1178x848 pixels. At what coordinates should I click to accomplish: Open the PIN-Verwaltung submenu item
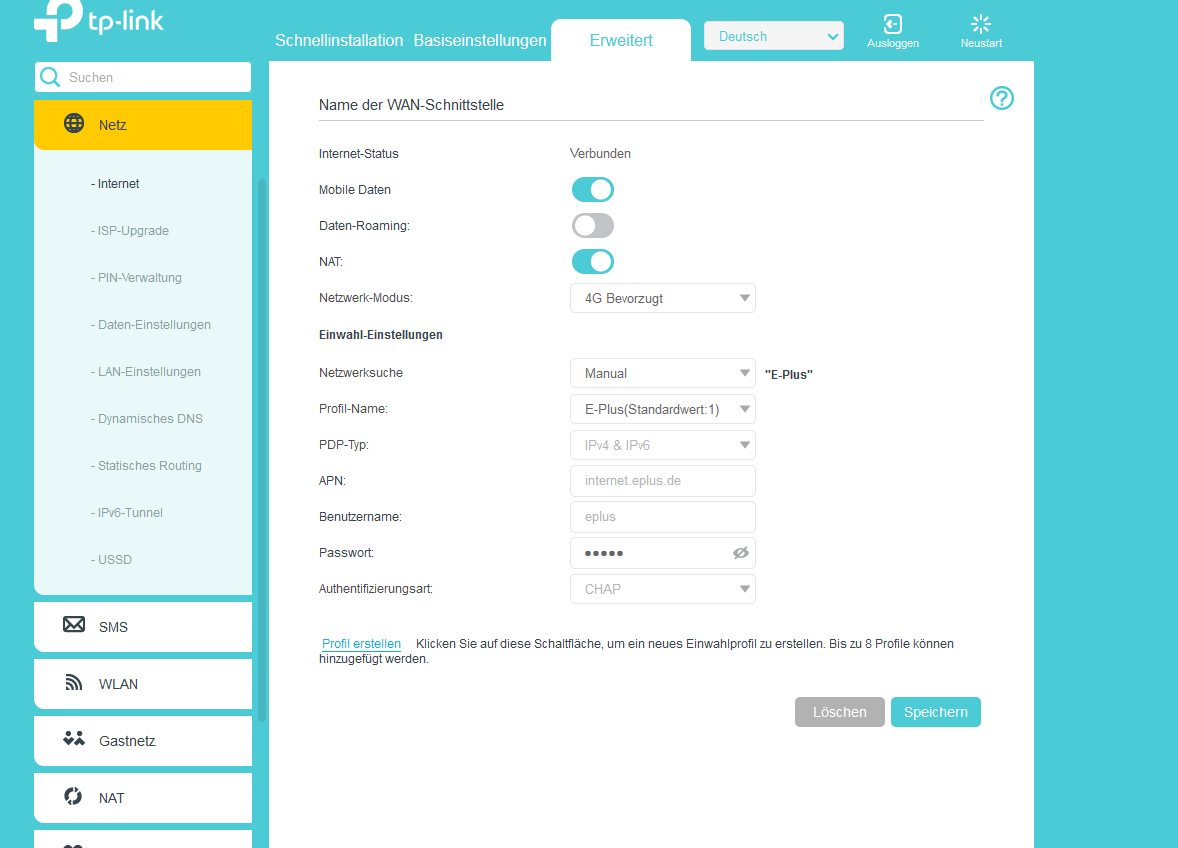136,278
